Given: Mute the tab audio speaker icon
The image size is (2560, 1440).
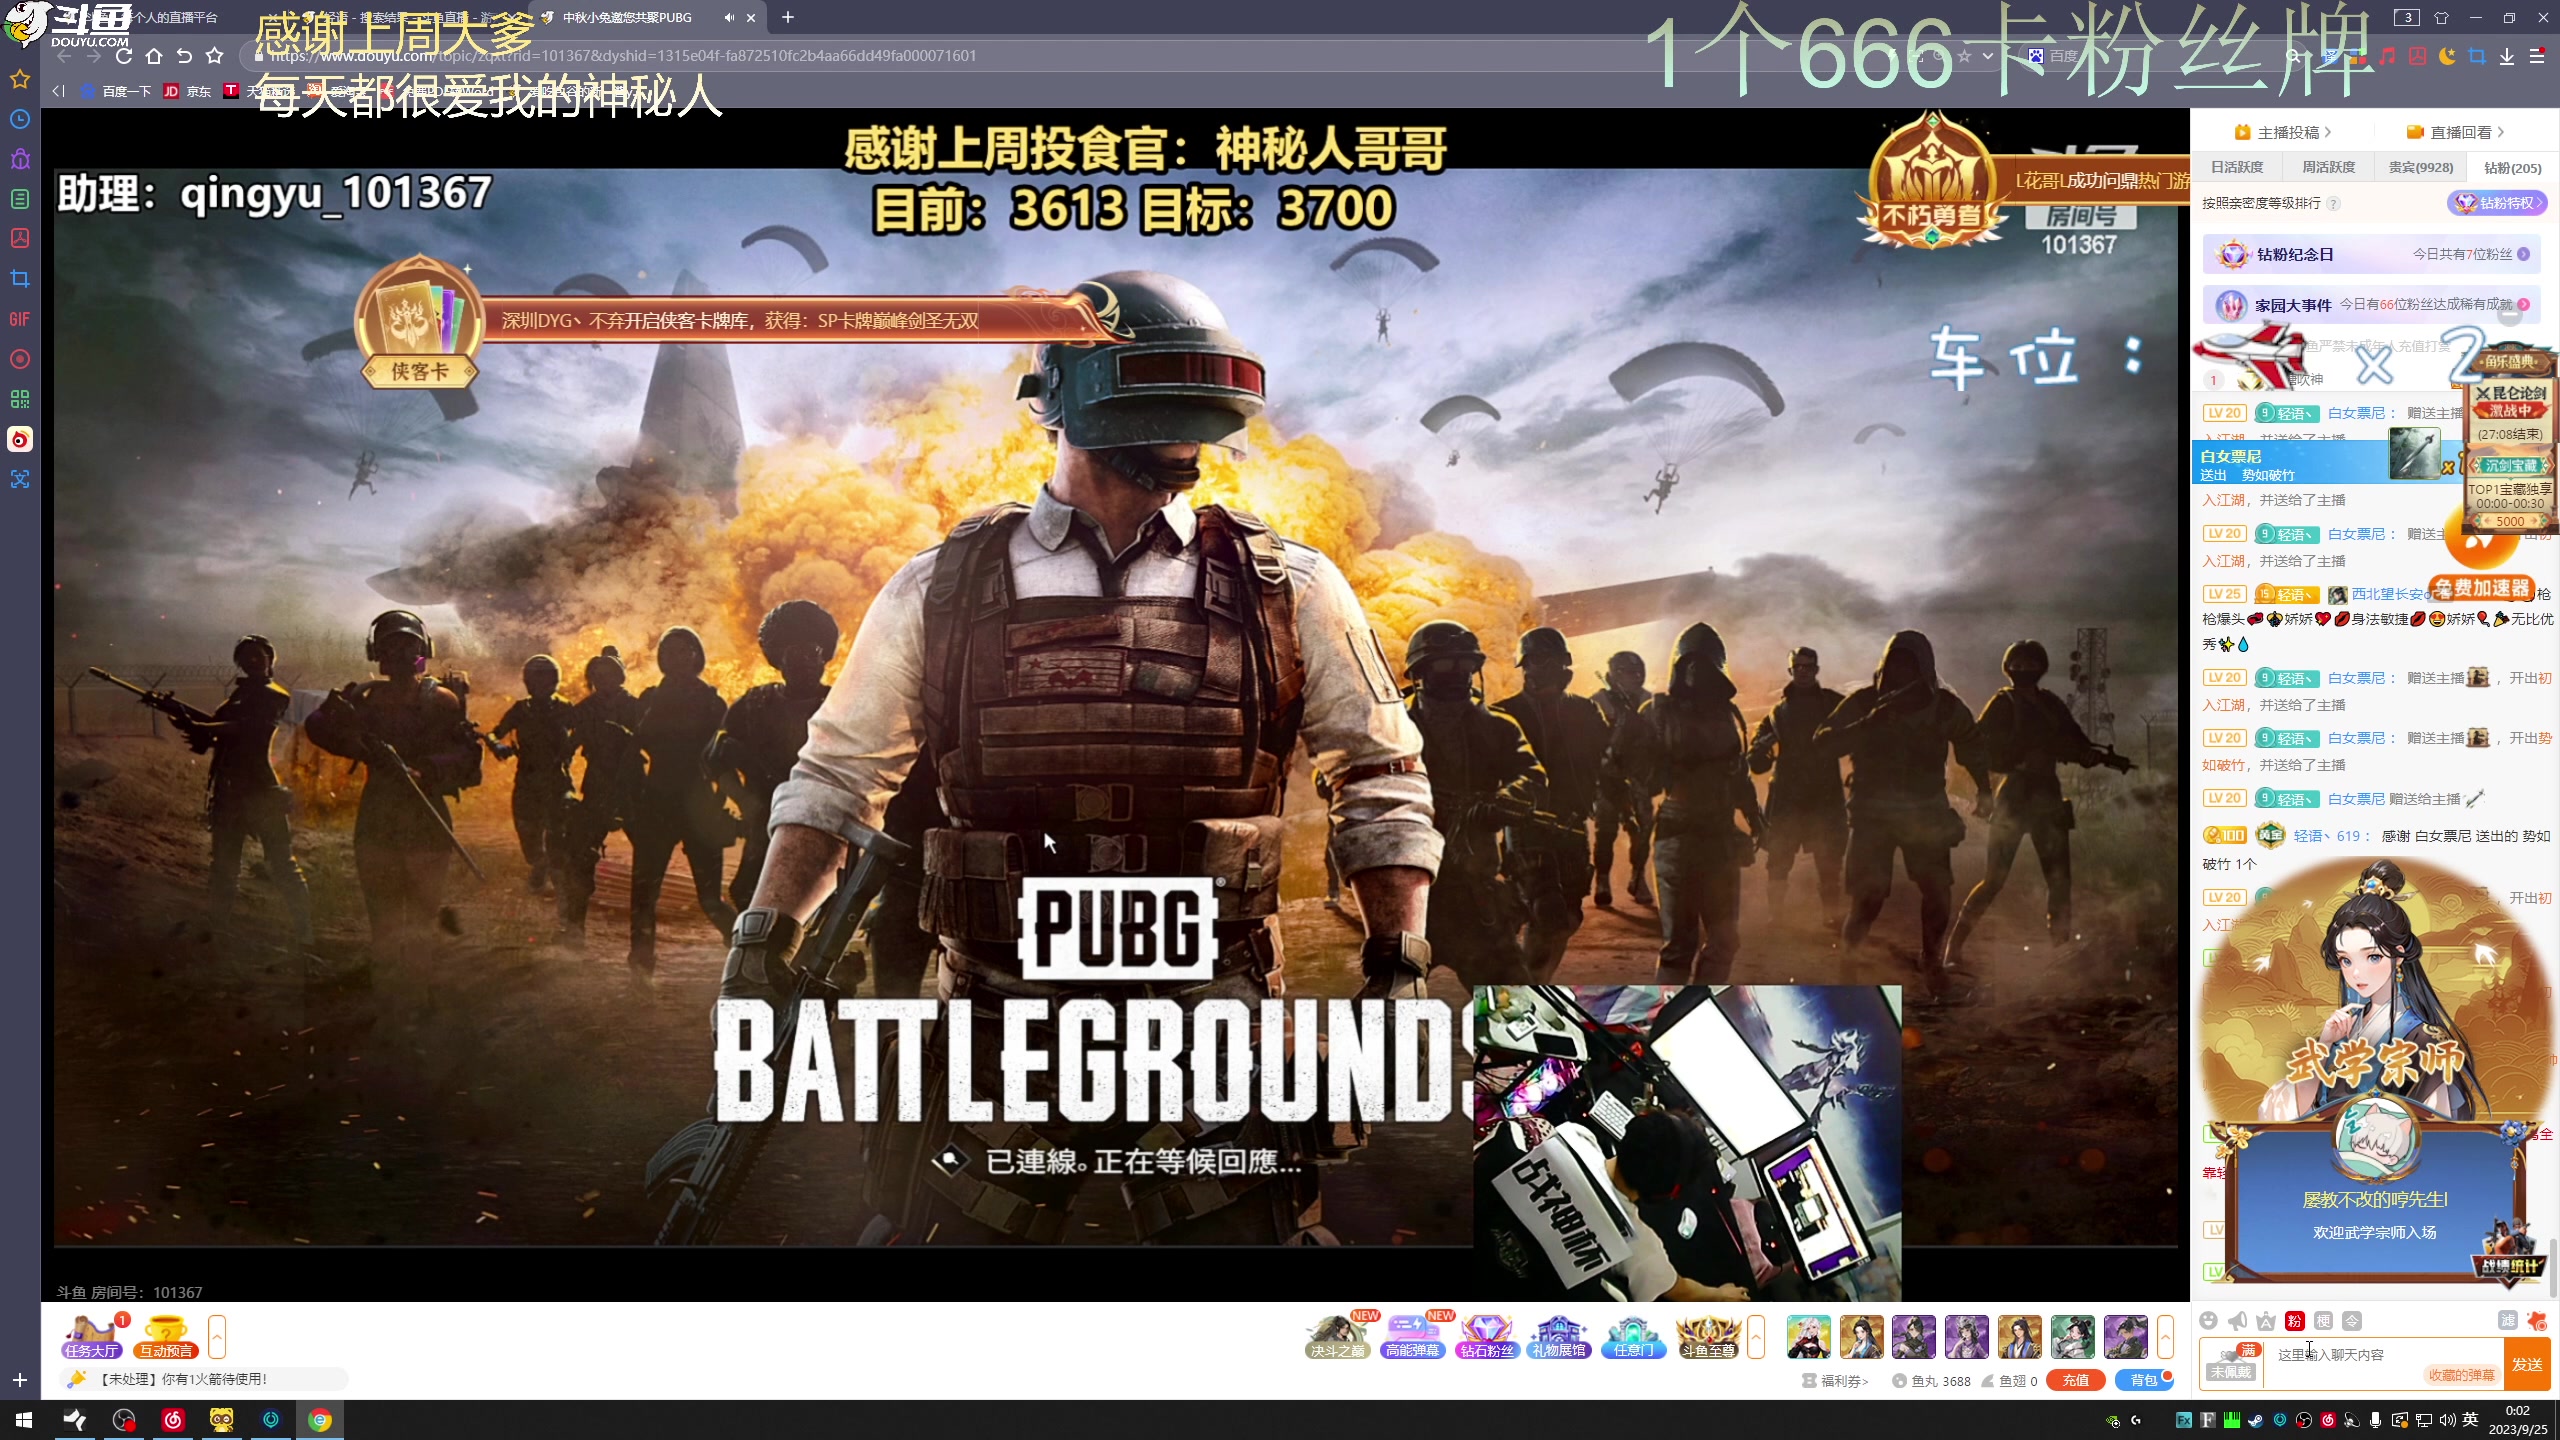Looking at the screenshot, I should (x=729, y=17).
